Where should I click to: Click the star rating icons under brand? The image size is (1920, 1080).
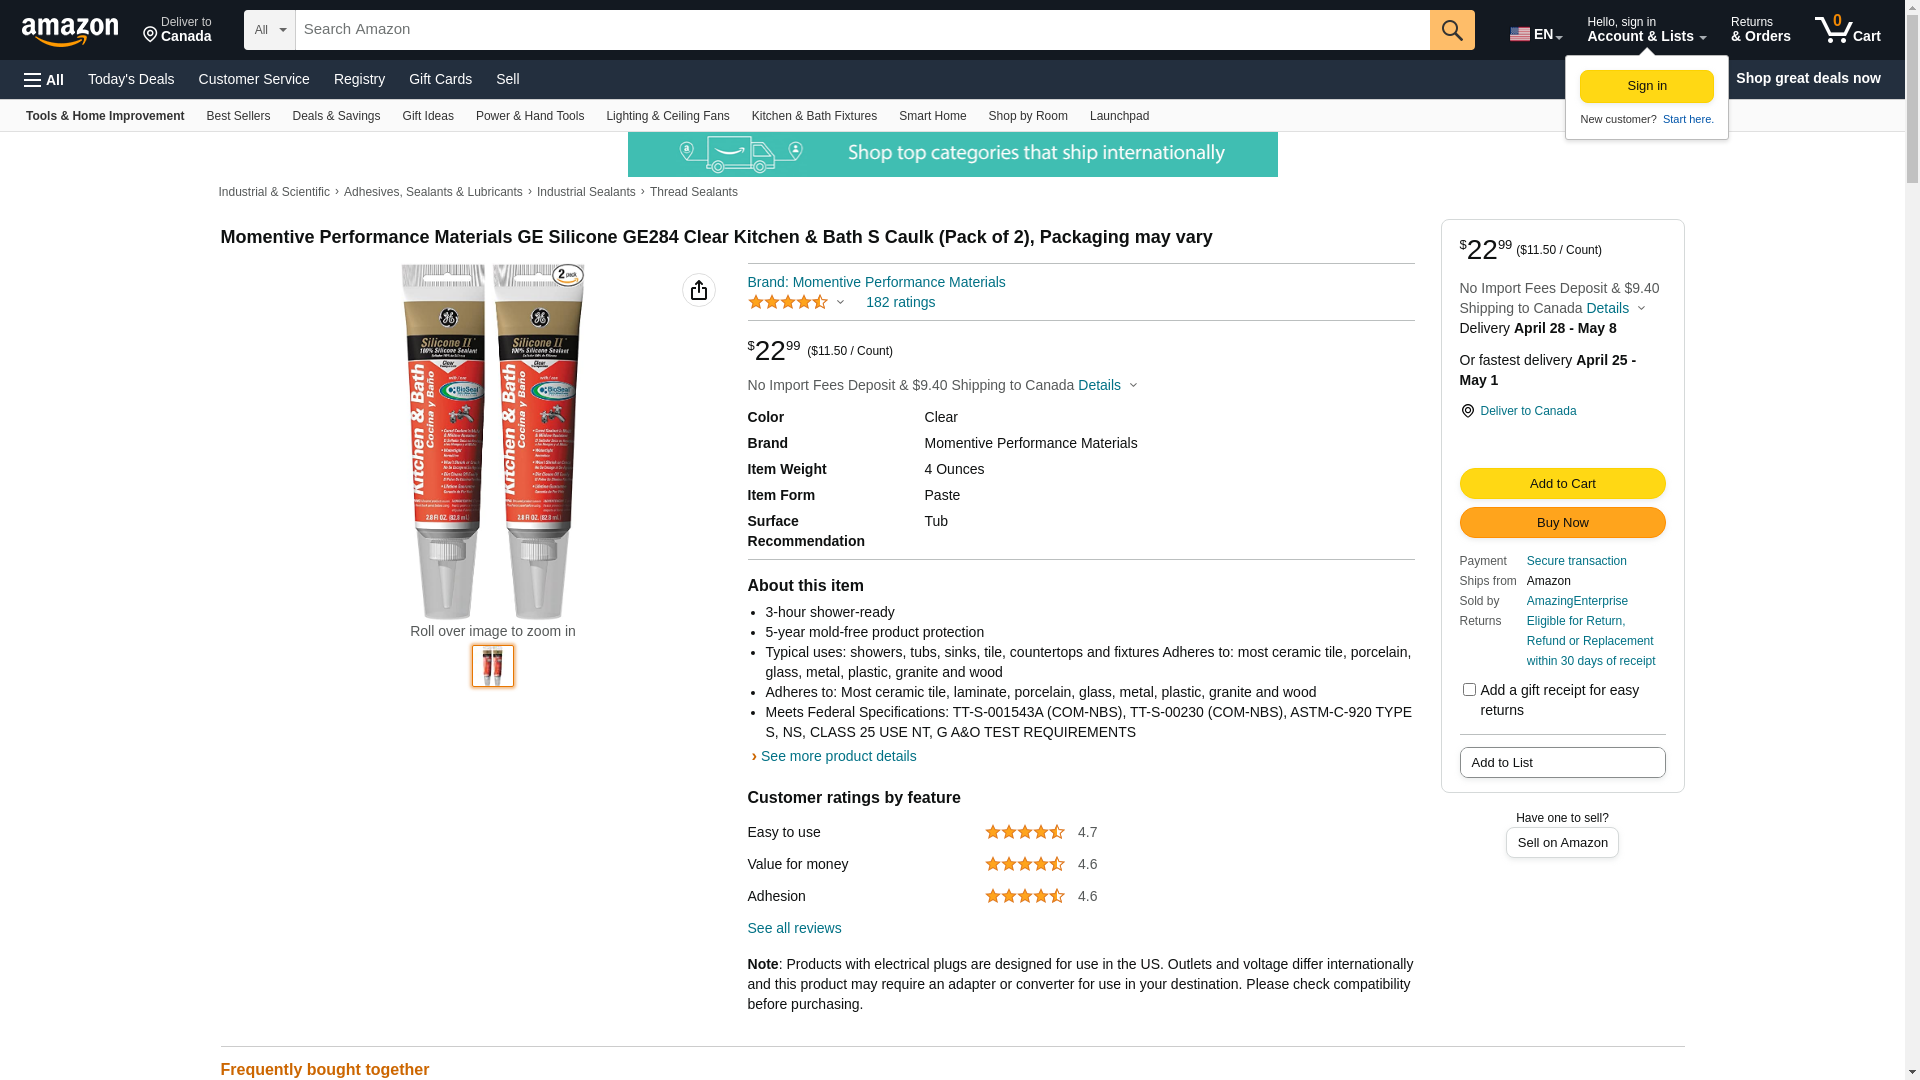click(788, 302)
